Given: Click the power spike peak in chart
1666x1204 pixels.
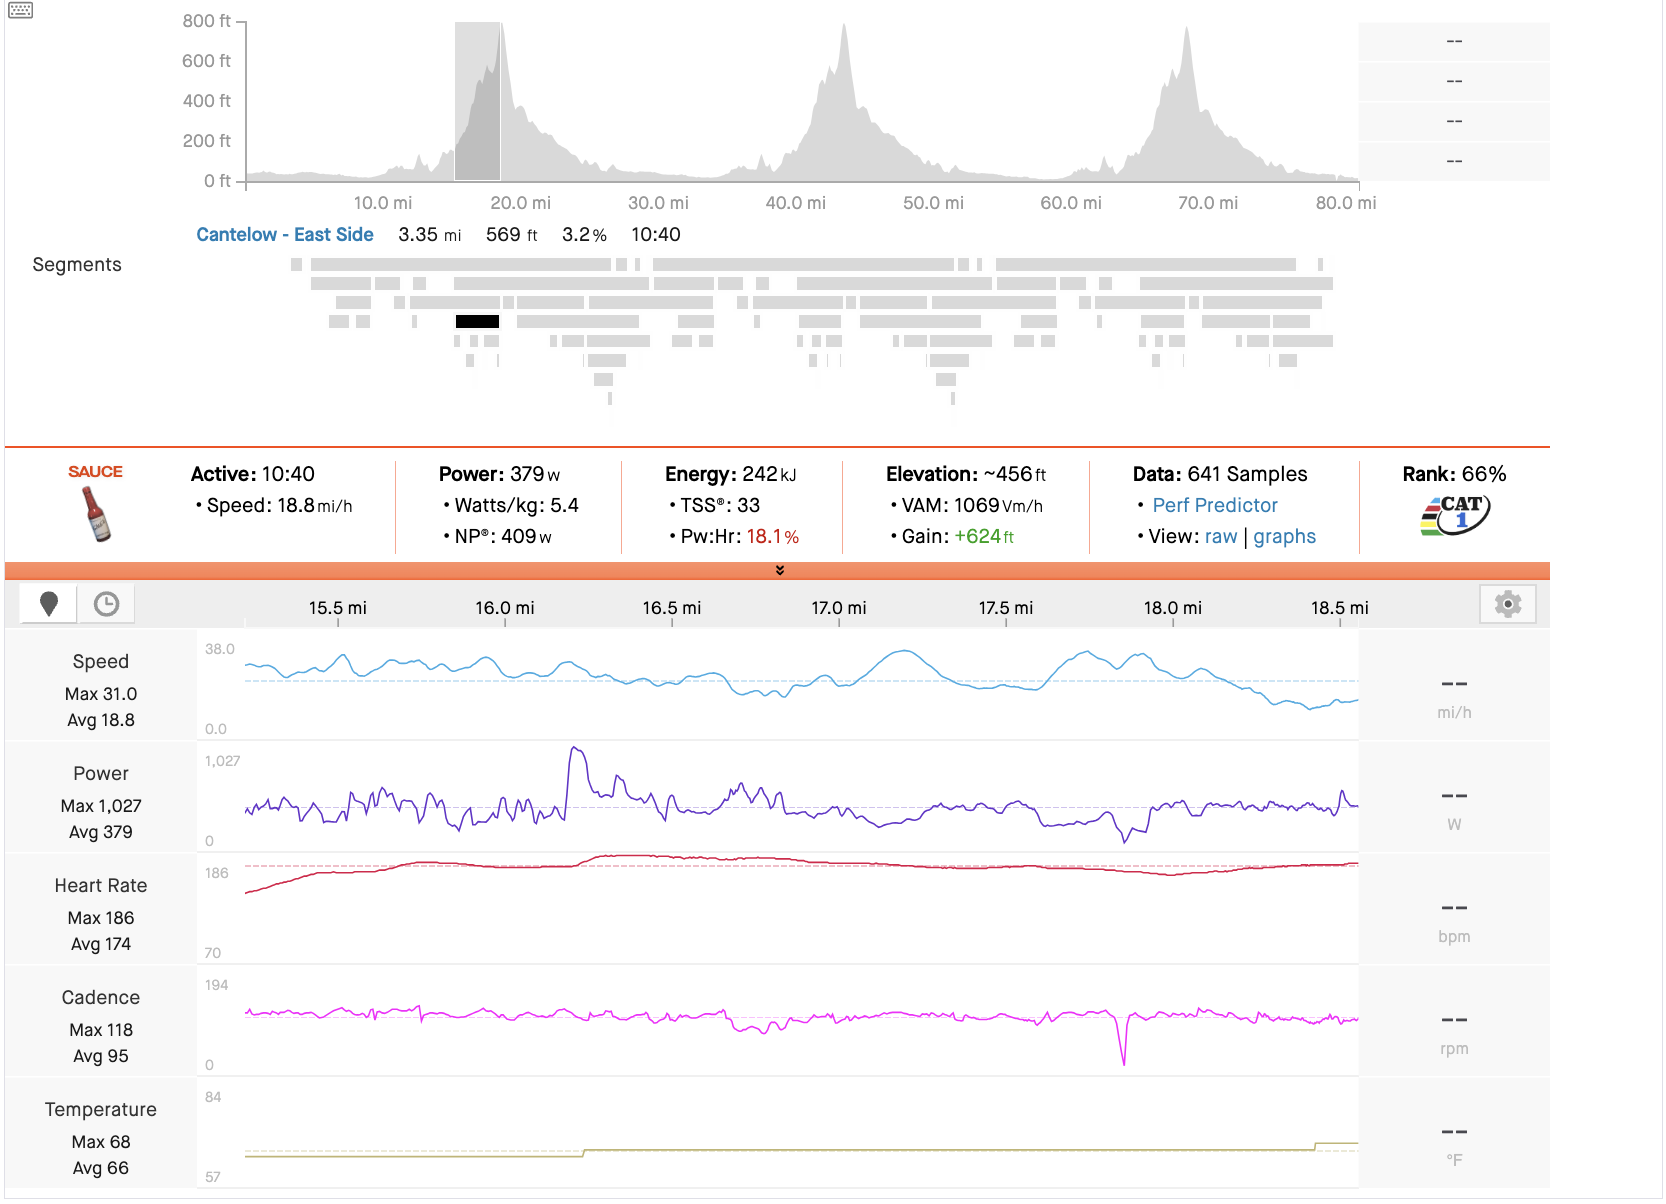Looking at the screenshot, I should tap(575, 749).
